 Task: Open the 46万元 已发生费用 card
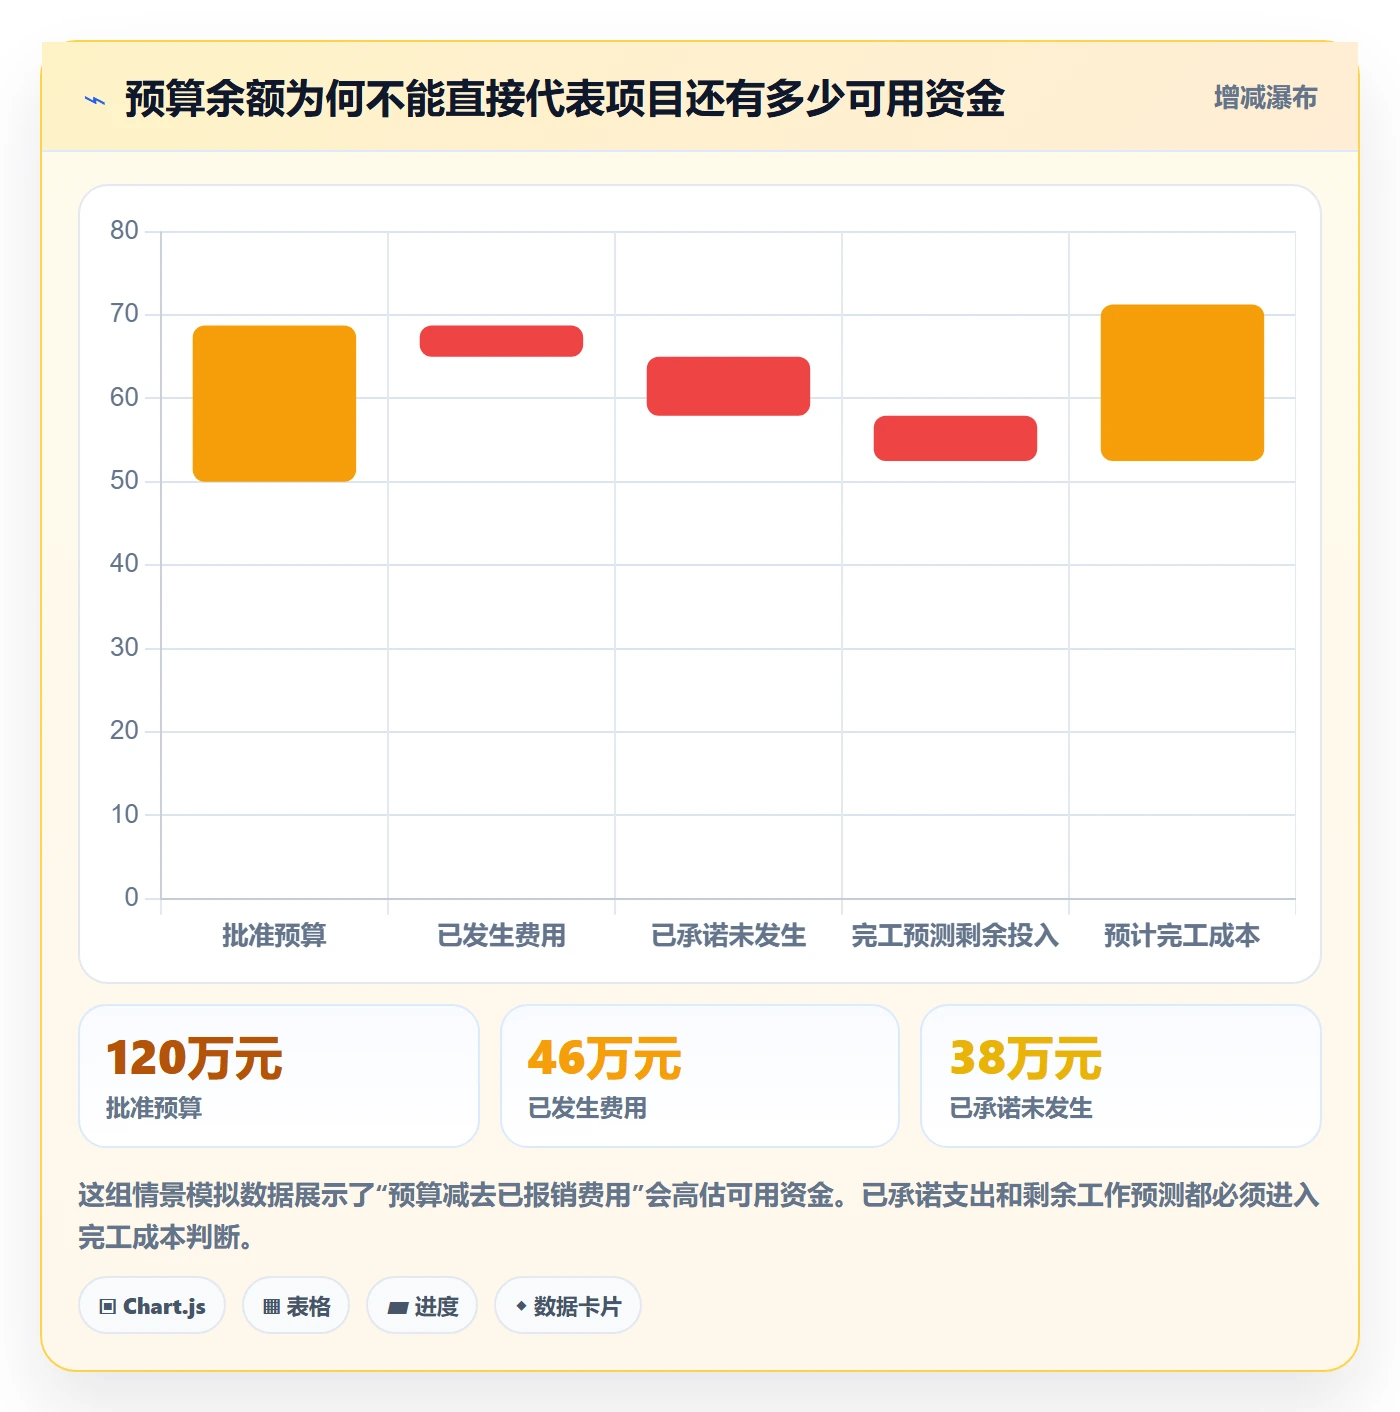point(700,1076)
